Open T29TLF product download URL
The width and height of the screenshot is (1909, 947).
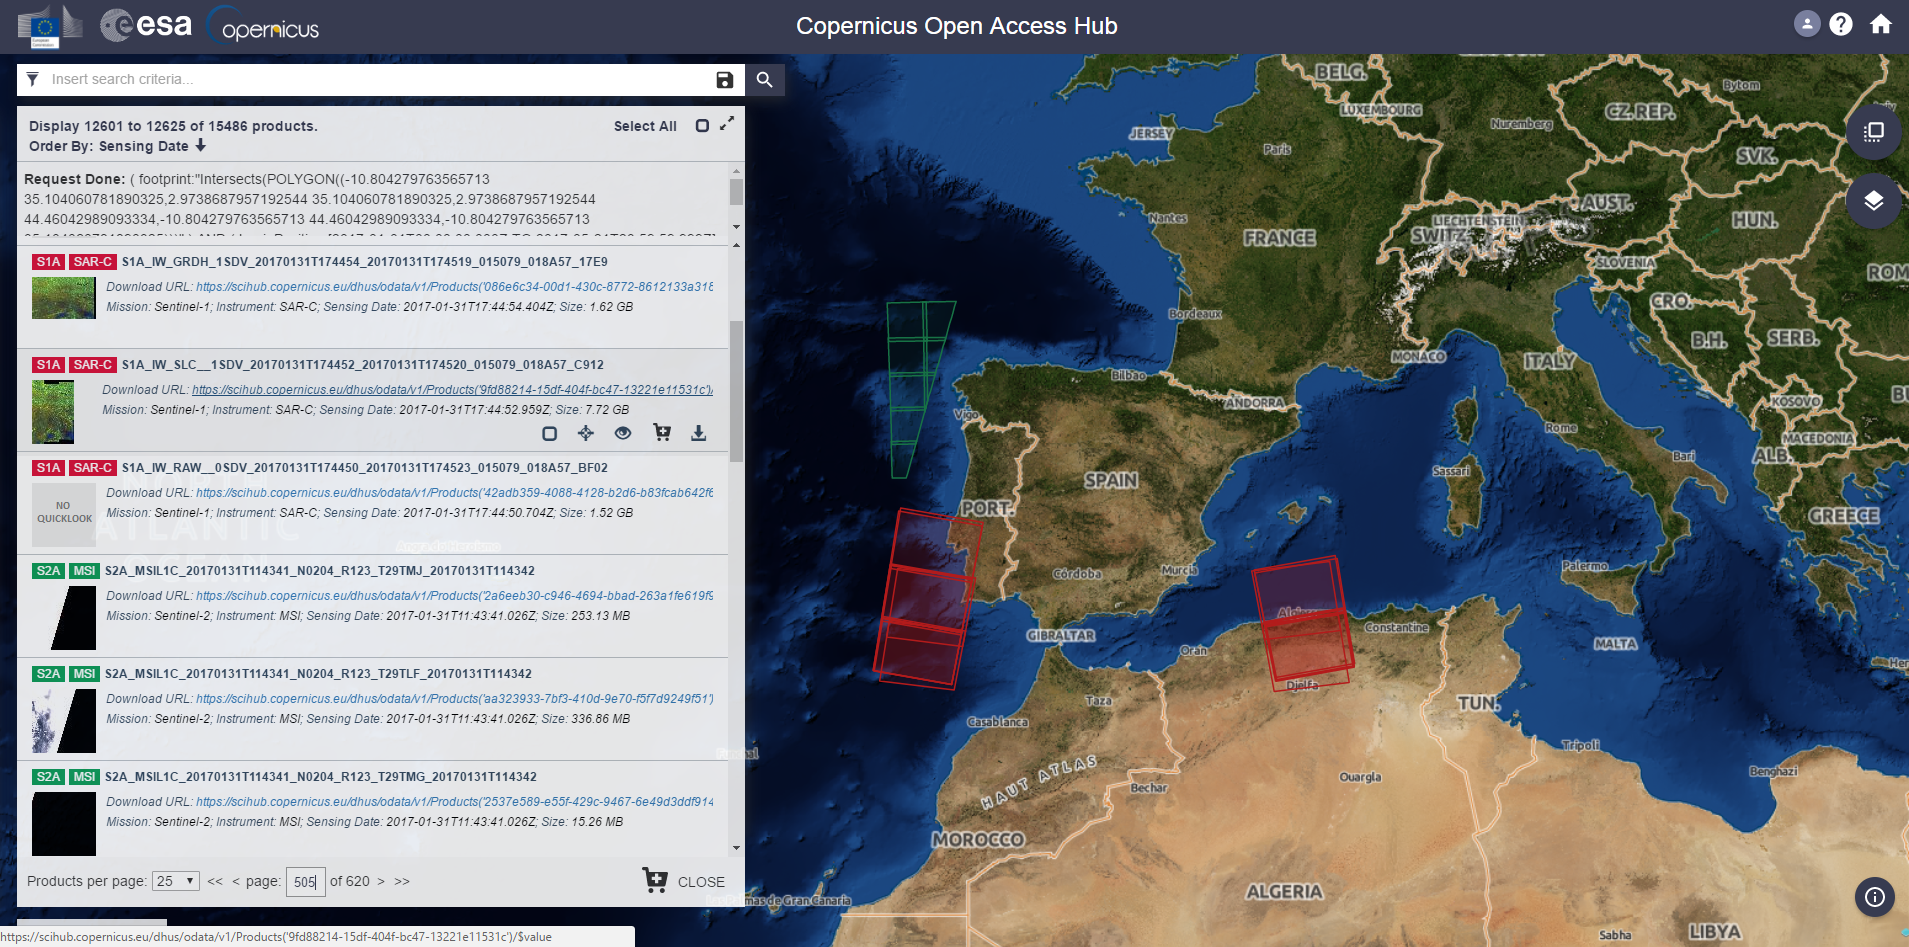point(454,699)
